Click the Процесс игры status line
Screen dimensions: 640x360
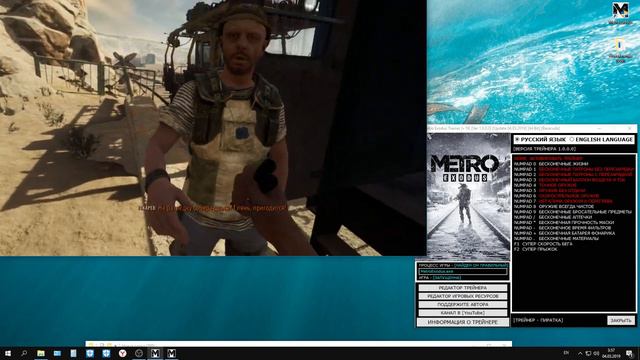point(463,265)
